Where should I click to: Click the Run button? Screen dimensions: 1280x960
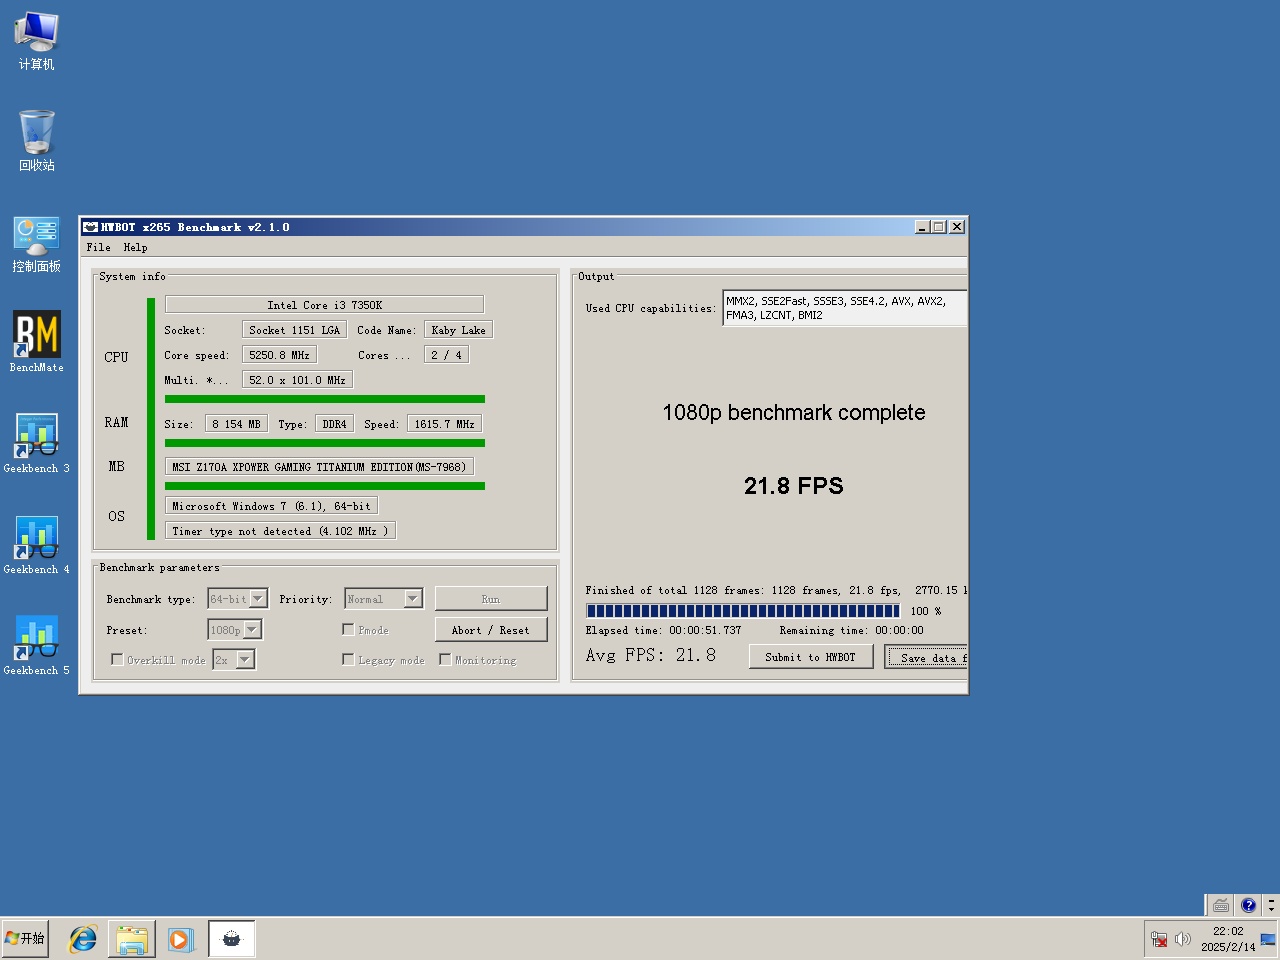point(491,599)
